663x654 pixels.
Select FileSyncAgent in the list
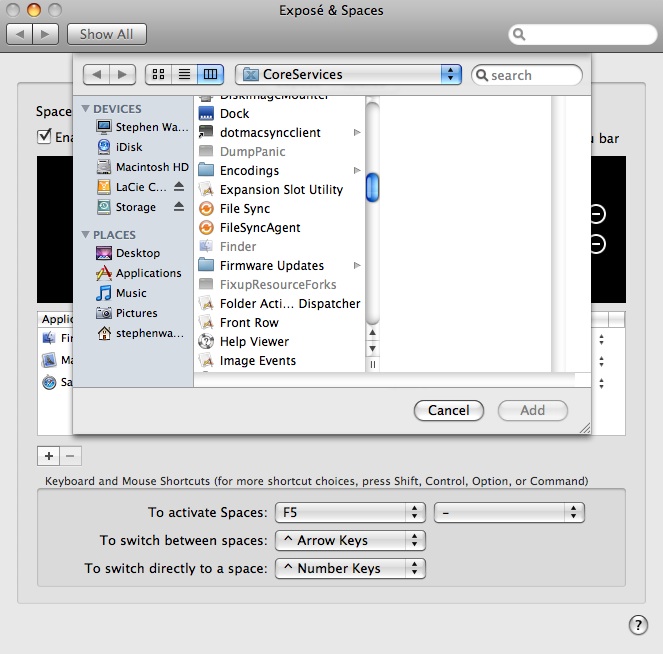point(280,227)
